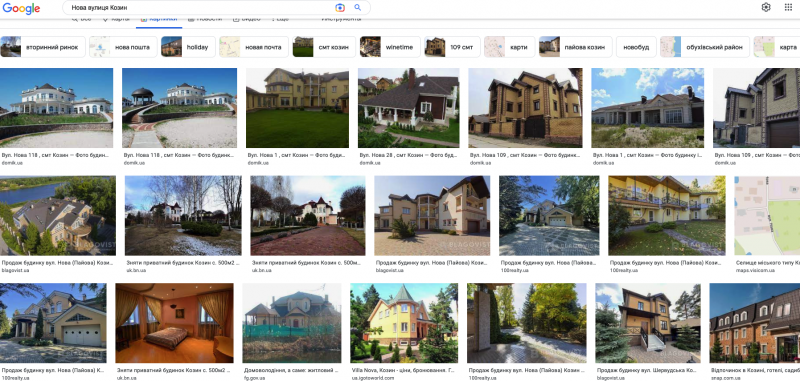This screenshot has height=381, width=800.
Task: Select the 'пайова козин' filter chip
Action: (x=576, y=47)
